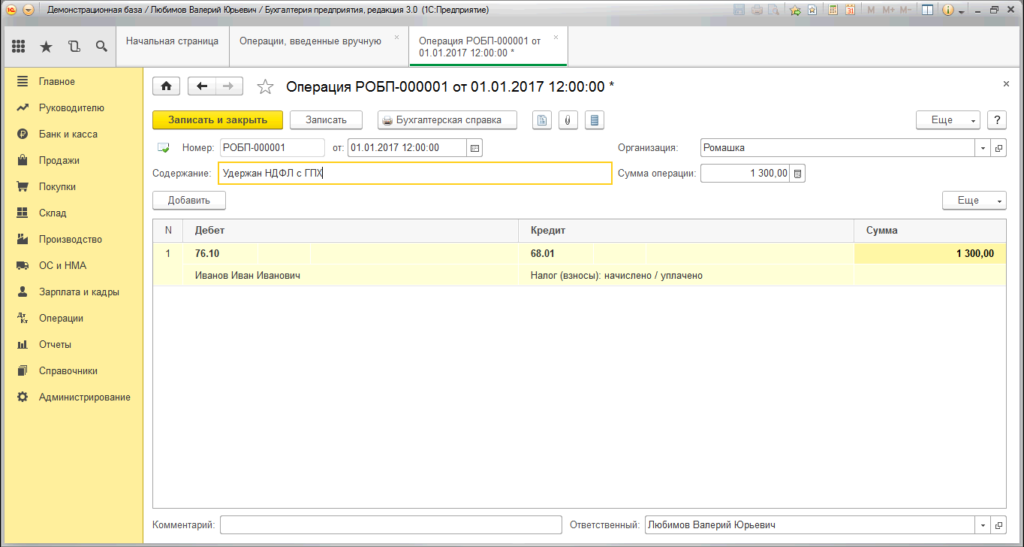Open the calendar picker next to date field

pyautogui.click(x=475, y=148)
